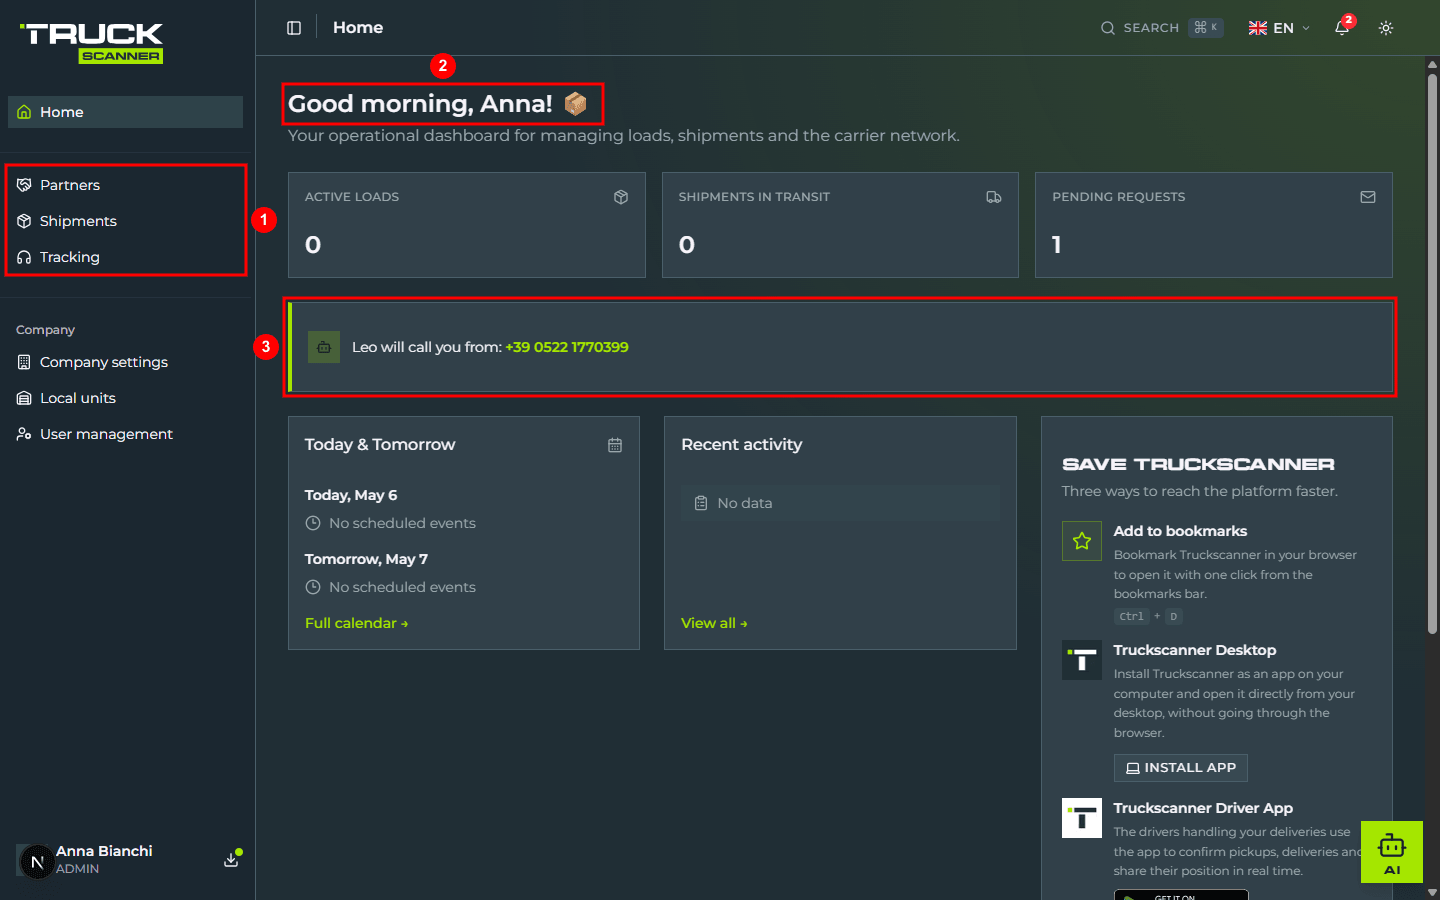1440x900 pixels.
Task: Click the Leo bot icon in banner
Action: (324, 347)
